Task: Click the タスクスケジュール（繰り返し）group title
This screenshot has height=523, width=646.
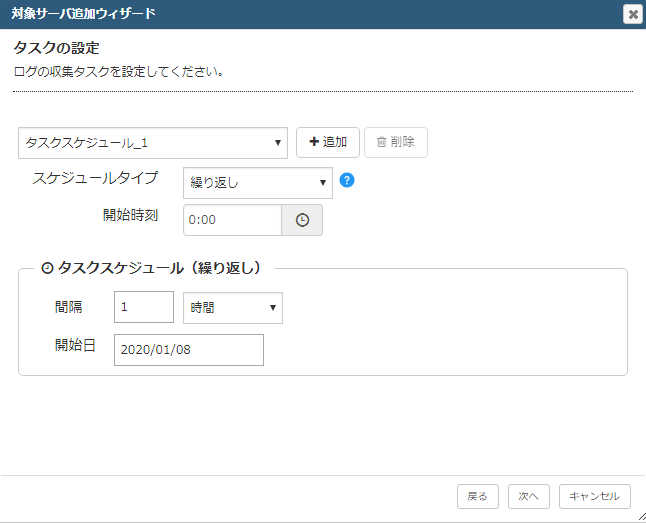Action: coord(151,268)
